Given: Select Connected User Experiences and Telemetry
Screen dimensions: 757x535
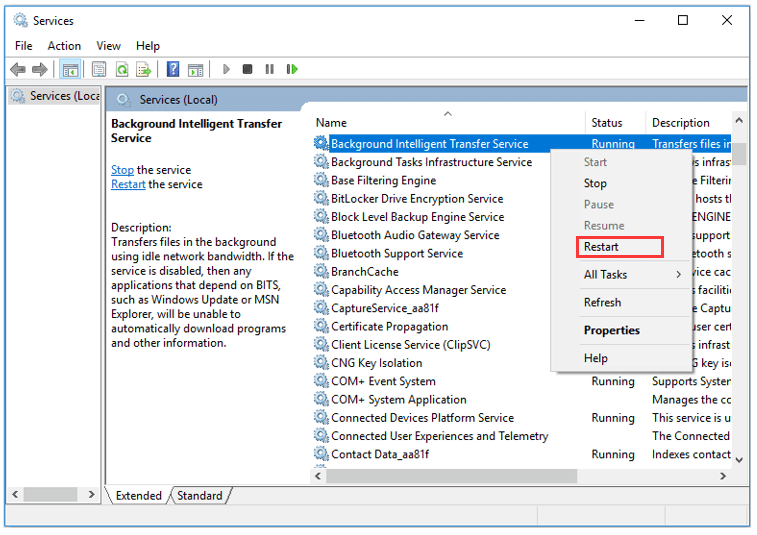Looking at the screenshot, I should 521,436.
